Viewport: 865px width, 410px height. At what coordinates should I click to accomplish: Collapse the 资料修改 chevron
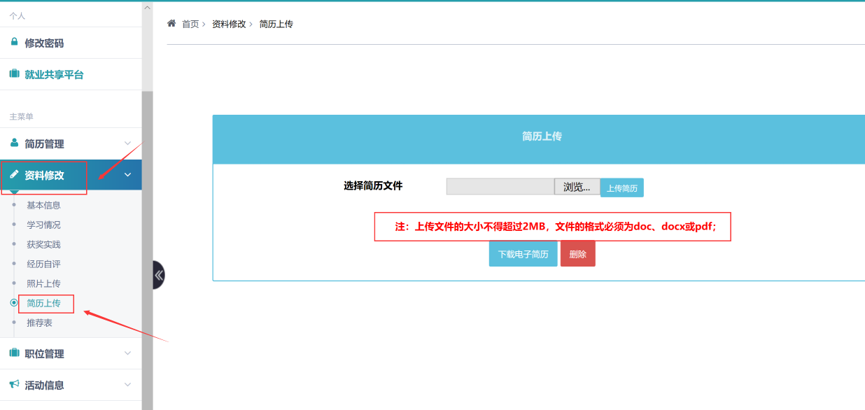pyautogui.click(x=127, y=175)
